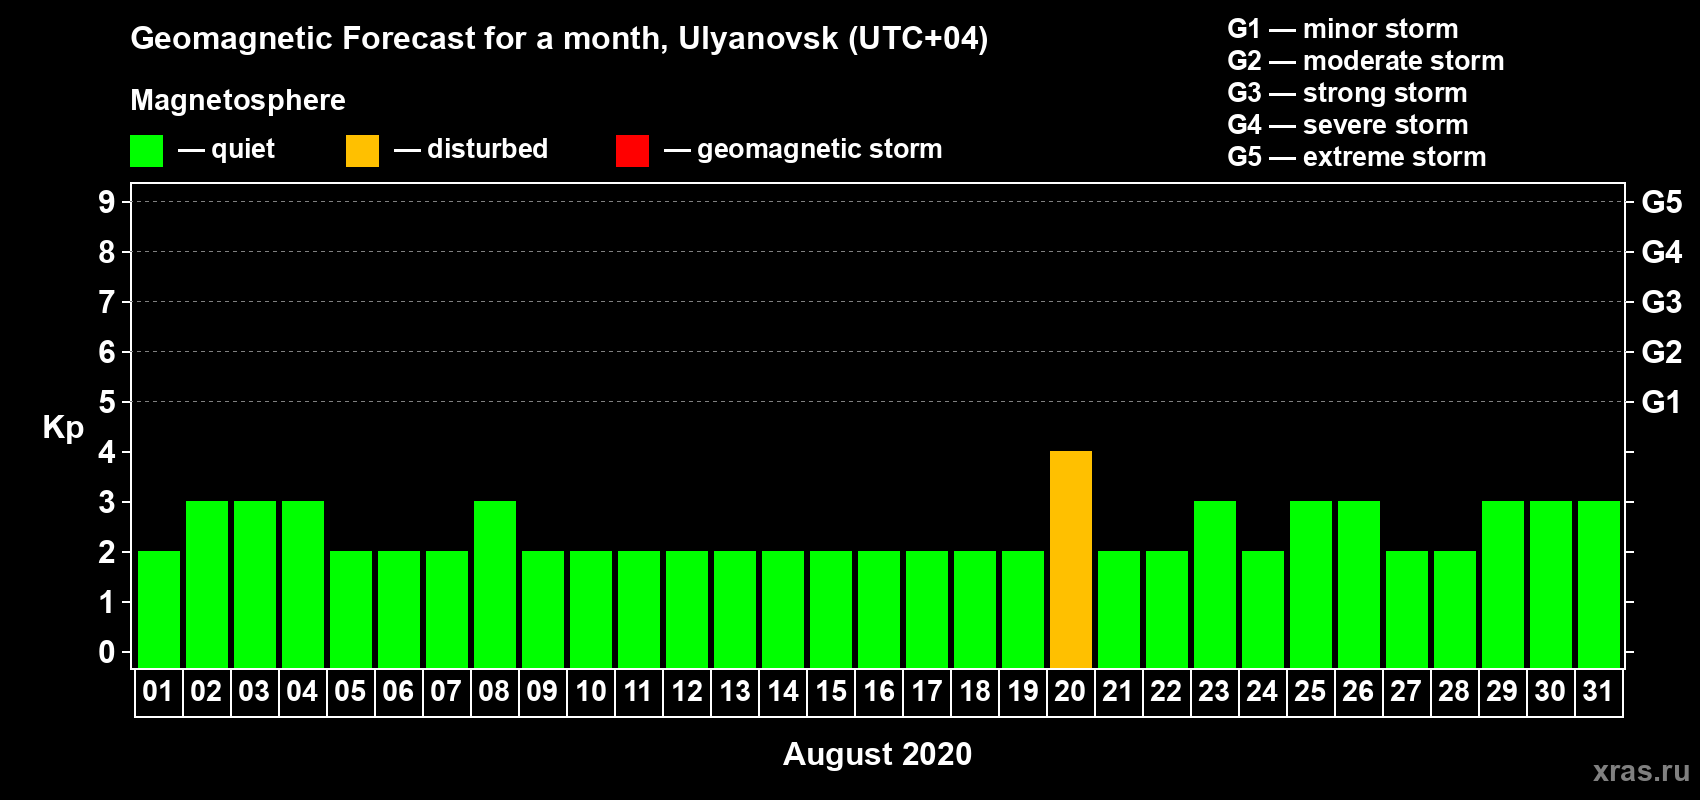Image resolution: width=1700 pixels, height=800 pixels.
Task: Click date label 10 on the axis
Action: tap(590, 691)
